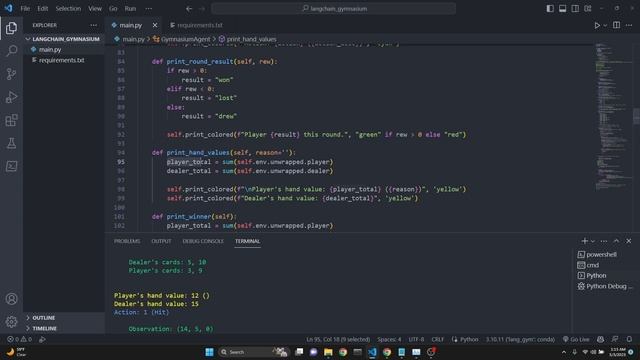Open the Run menu
Viewport: 640px width, 360px height.
[x=130, y=9]
